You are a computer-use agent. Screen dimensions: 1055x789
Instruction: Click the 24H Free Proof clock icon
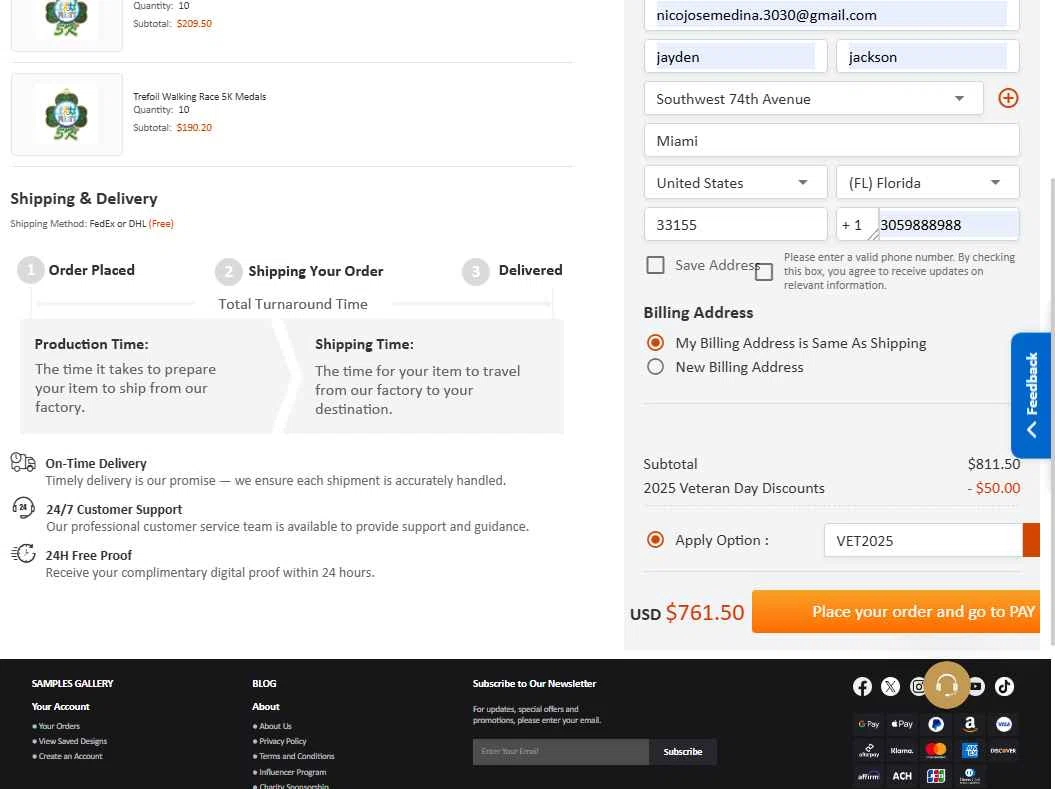click(x=23, y=553)
